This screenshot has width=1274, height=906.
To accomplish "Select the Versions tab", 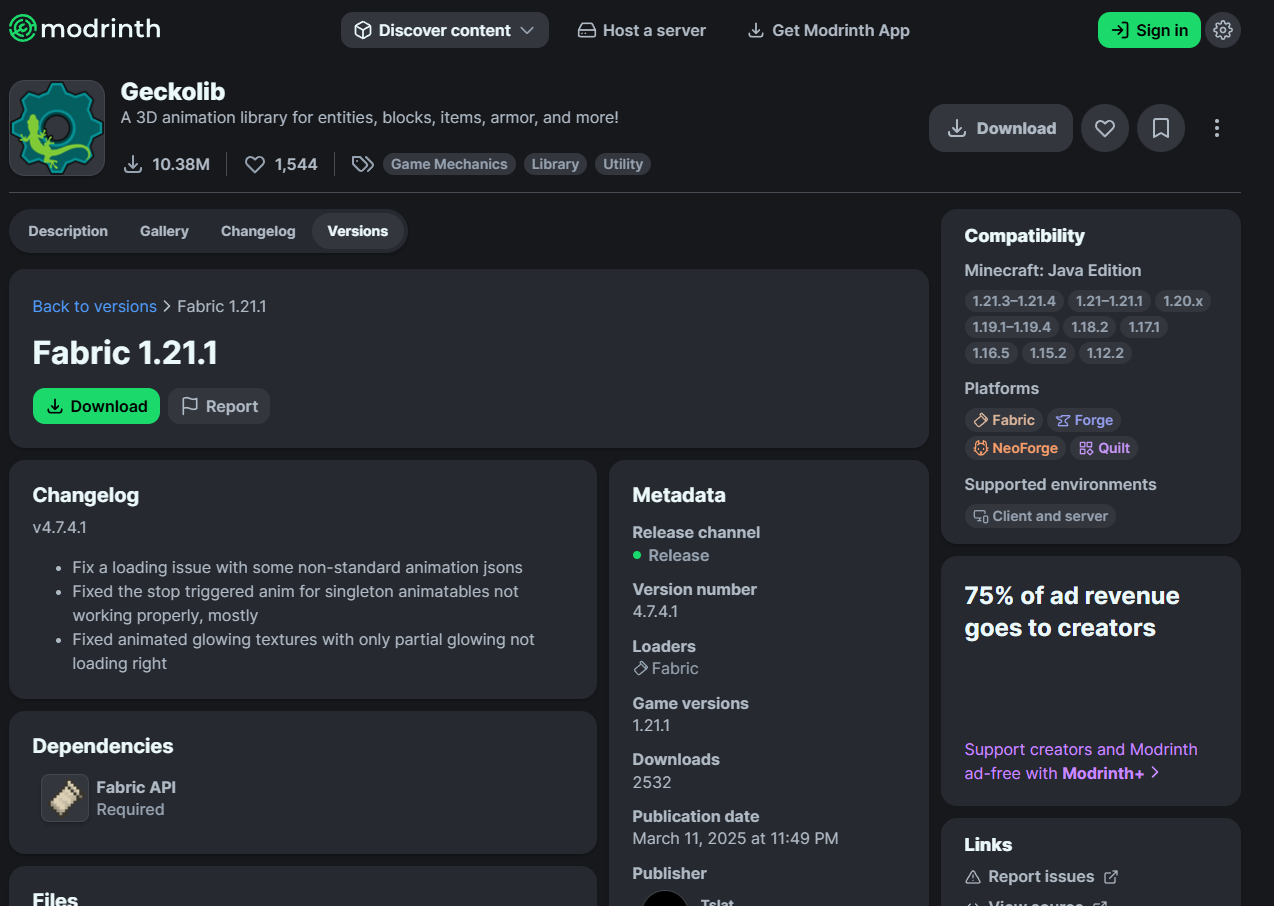I will pyautogui.click(x=358, y=231).
